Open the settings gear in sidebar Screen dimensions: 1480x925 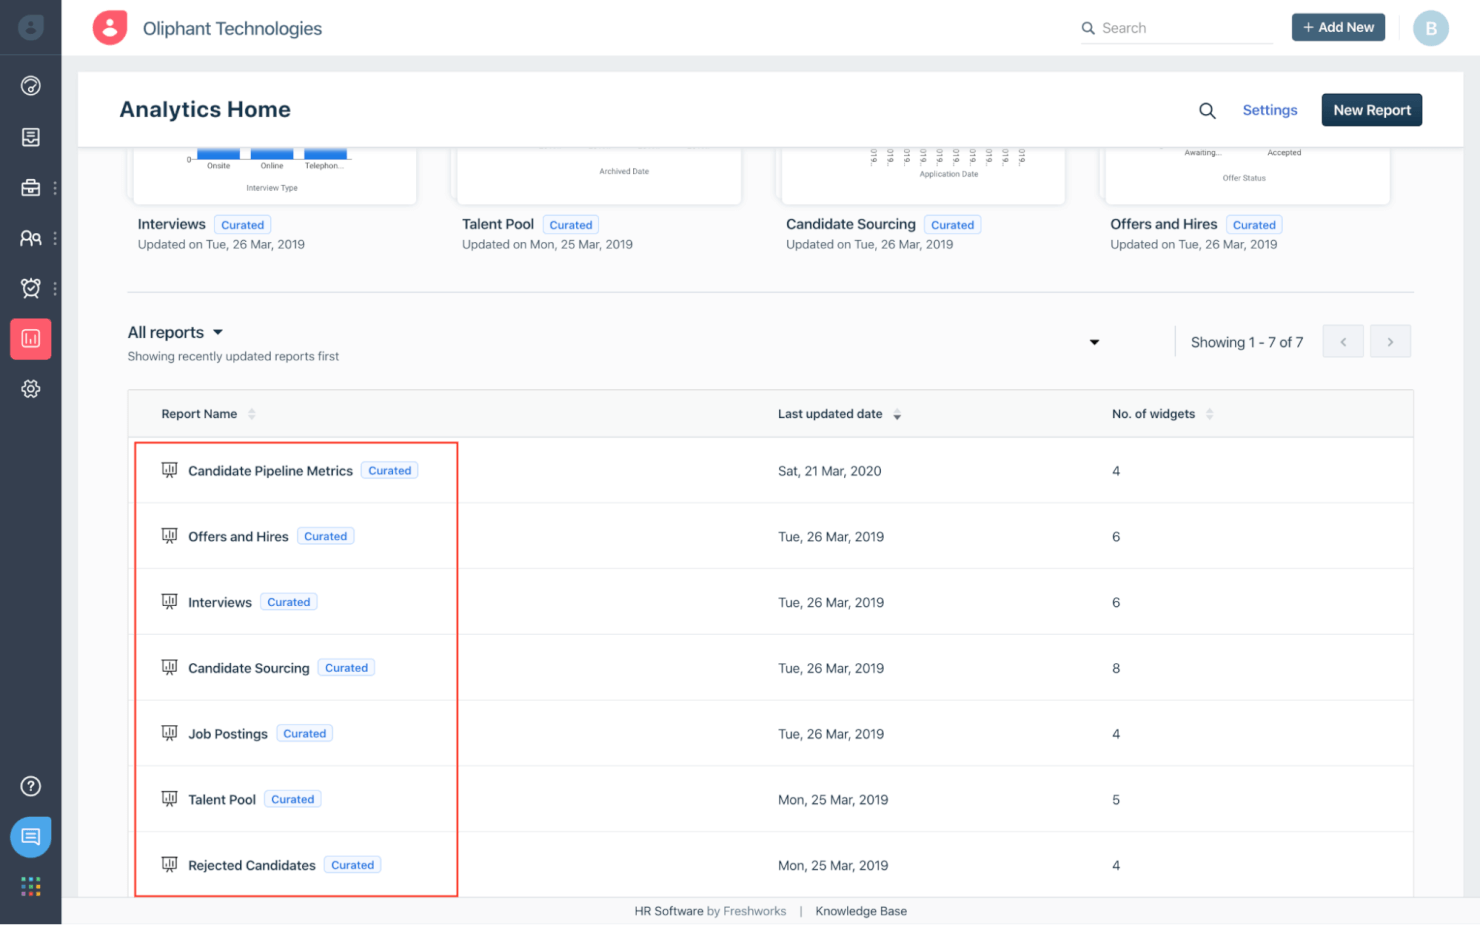click(31, 389)
